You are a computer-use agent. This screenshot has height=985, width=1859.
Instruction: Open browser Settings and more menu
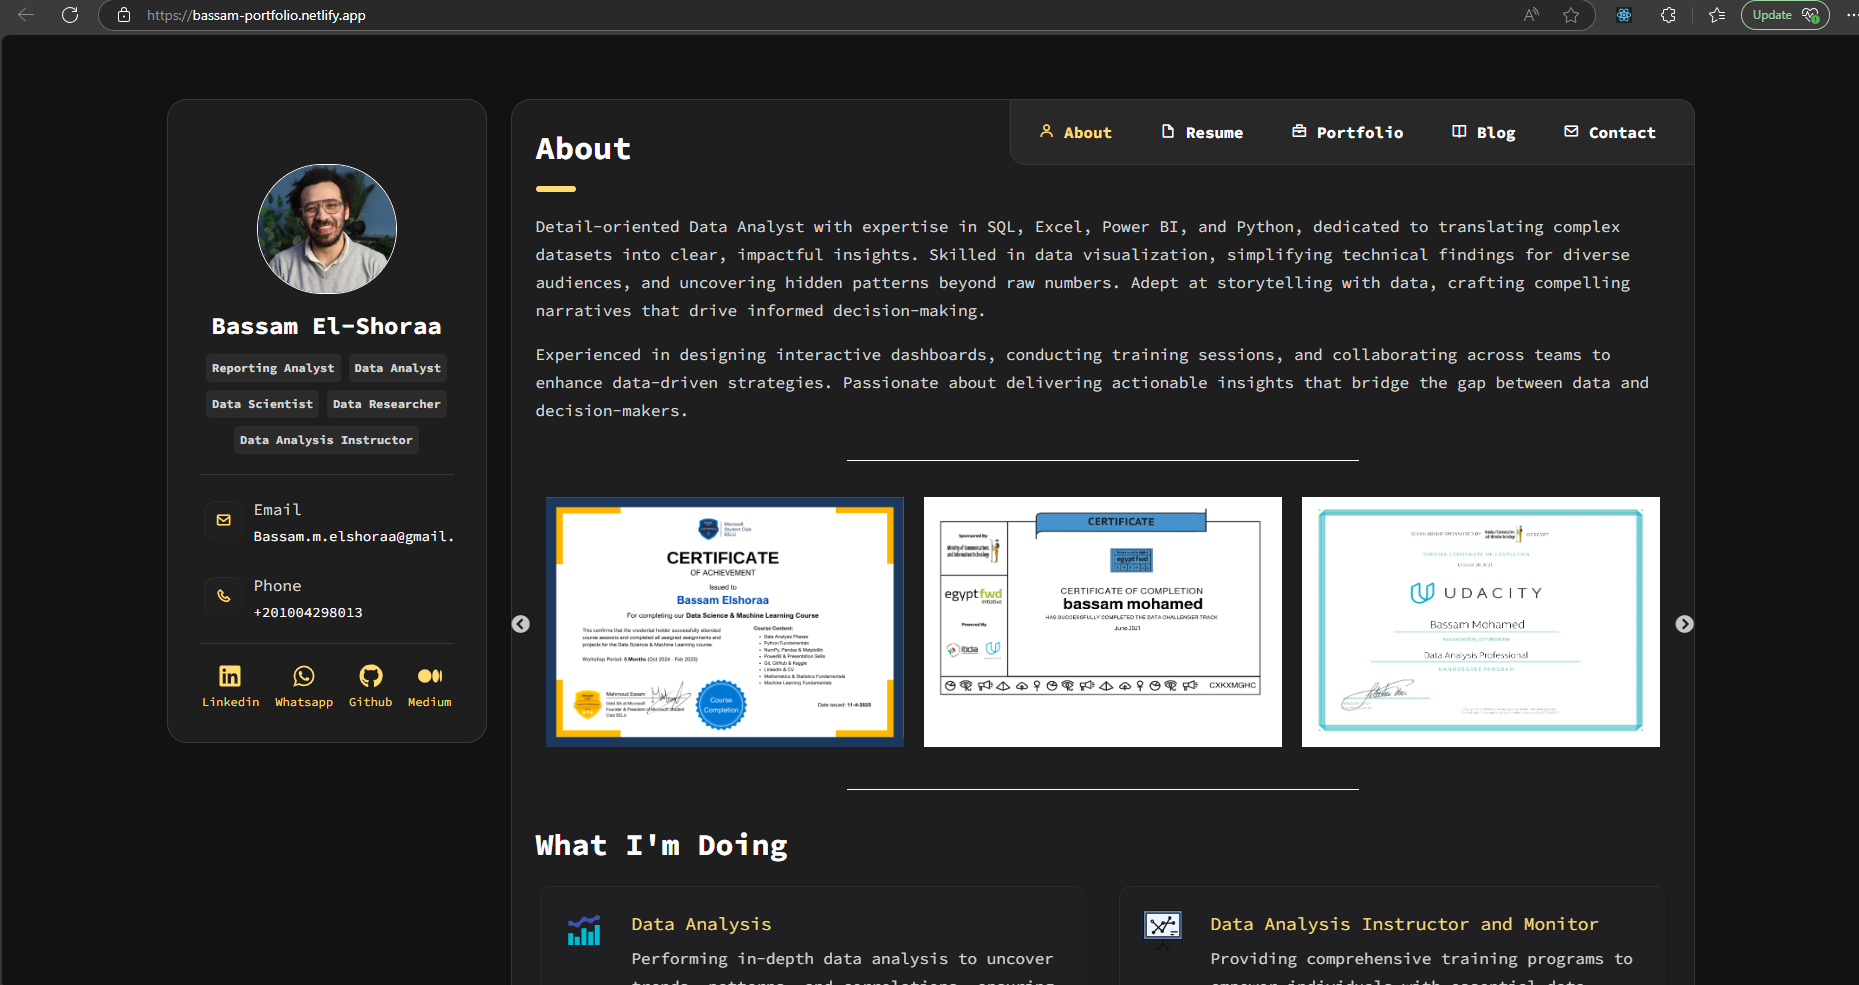pyautogui.click(x=1851, y=15)
